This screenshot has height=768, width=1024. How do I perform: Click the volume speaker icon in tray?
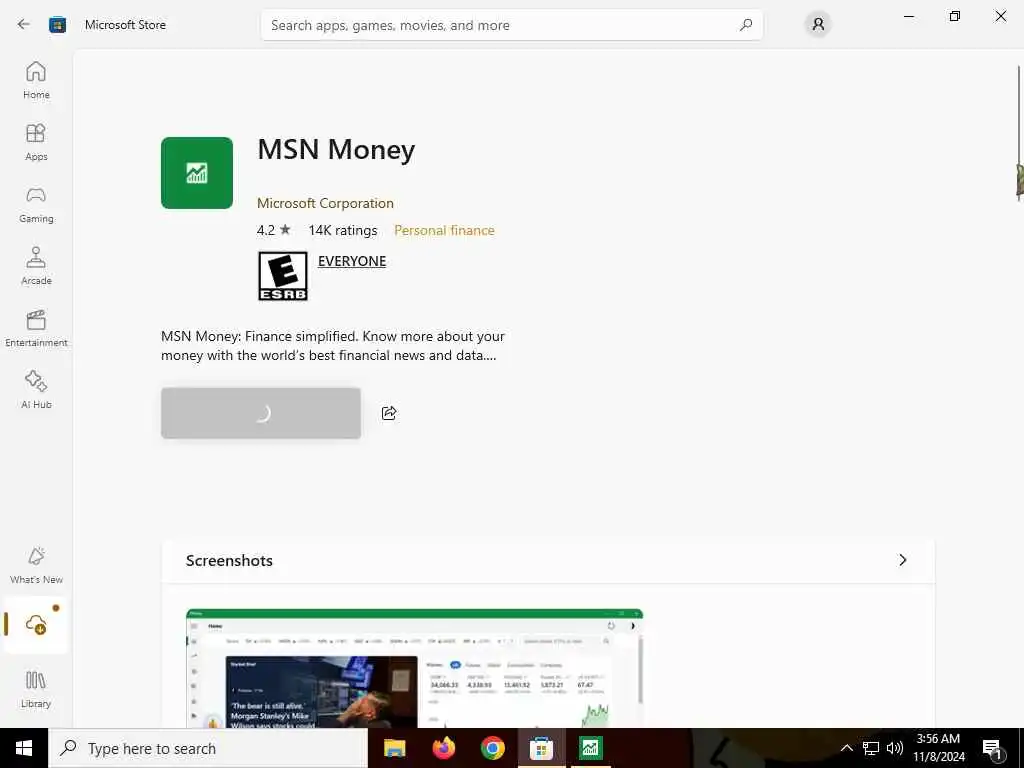point(895,748)
